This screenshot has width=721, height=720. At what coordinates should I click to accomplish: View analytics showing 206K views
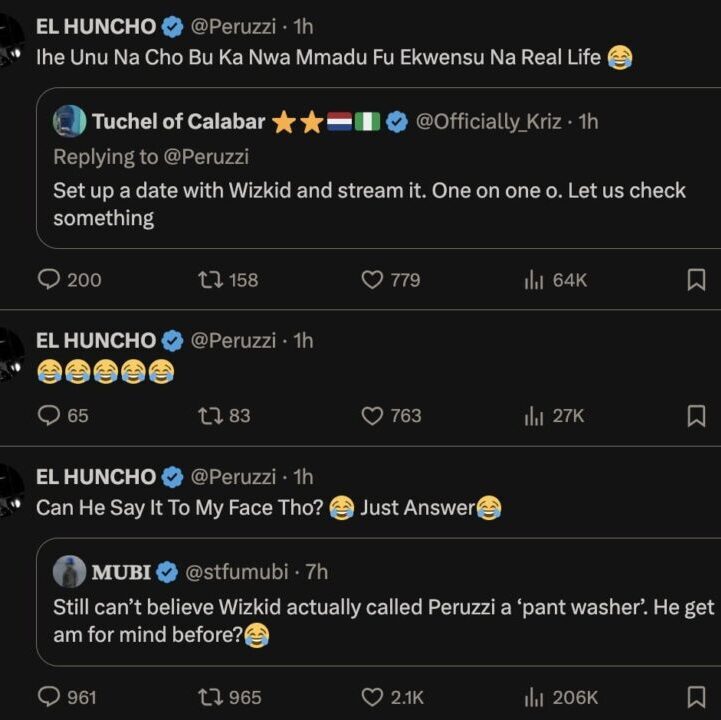coord(534,697)
